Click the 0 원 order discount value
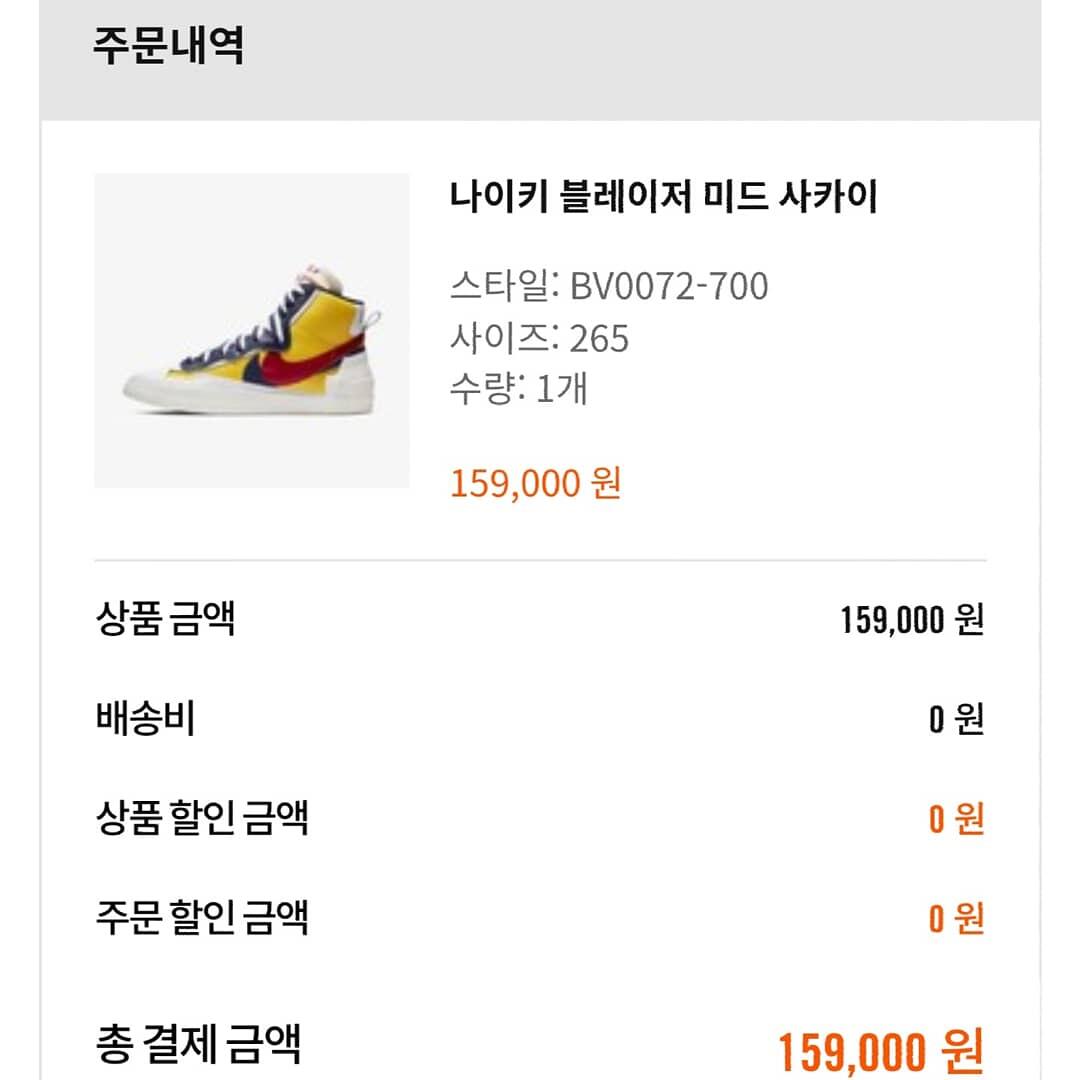Screen dimensions: 1080x1080 (x=956, y=918)
